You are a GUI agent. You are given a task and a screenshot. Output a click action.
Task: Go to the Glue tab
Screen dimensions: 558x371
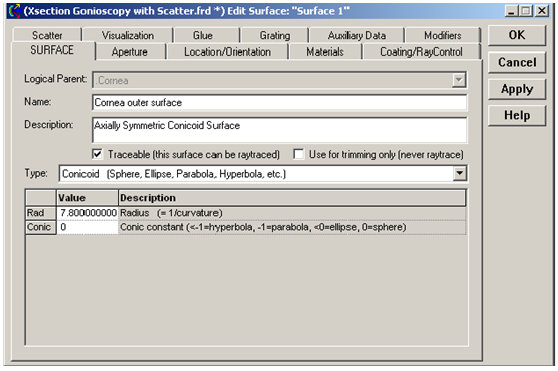point(203,35)
